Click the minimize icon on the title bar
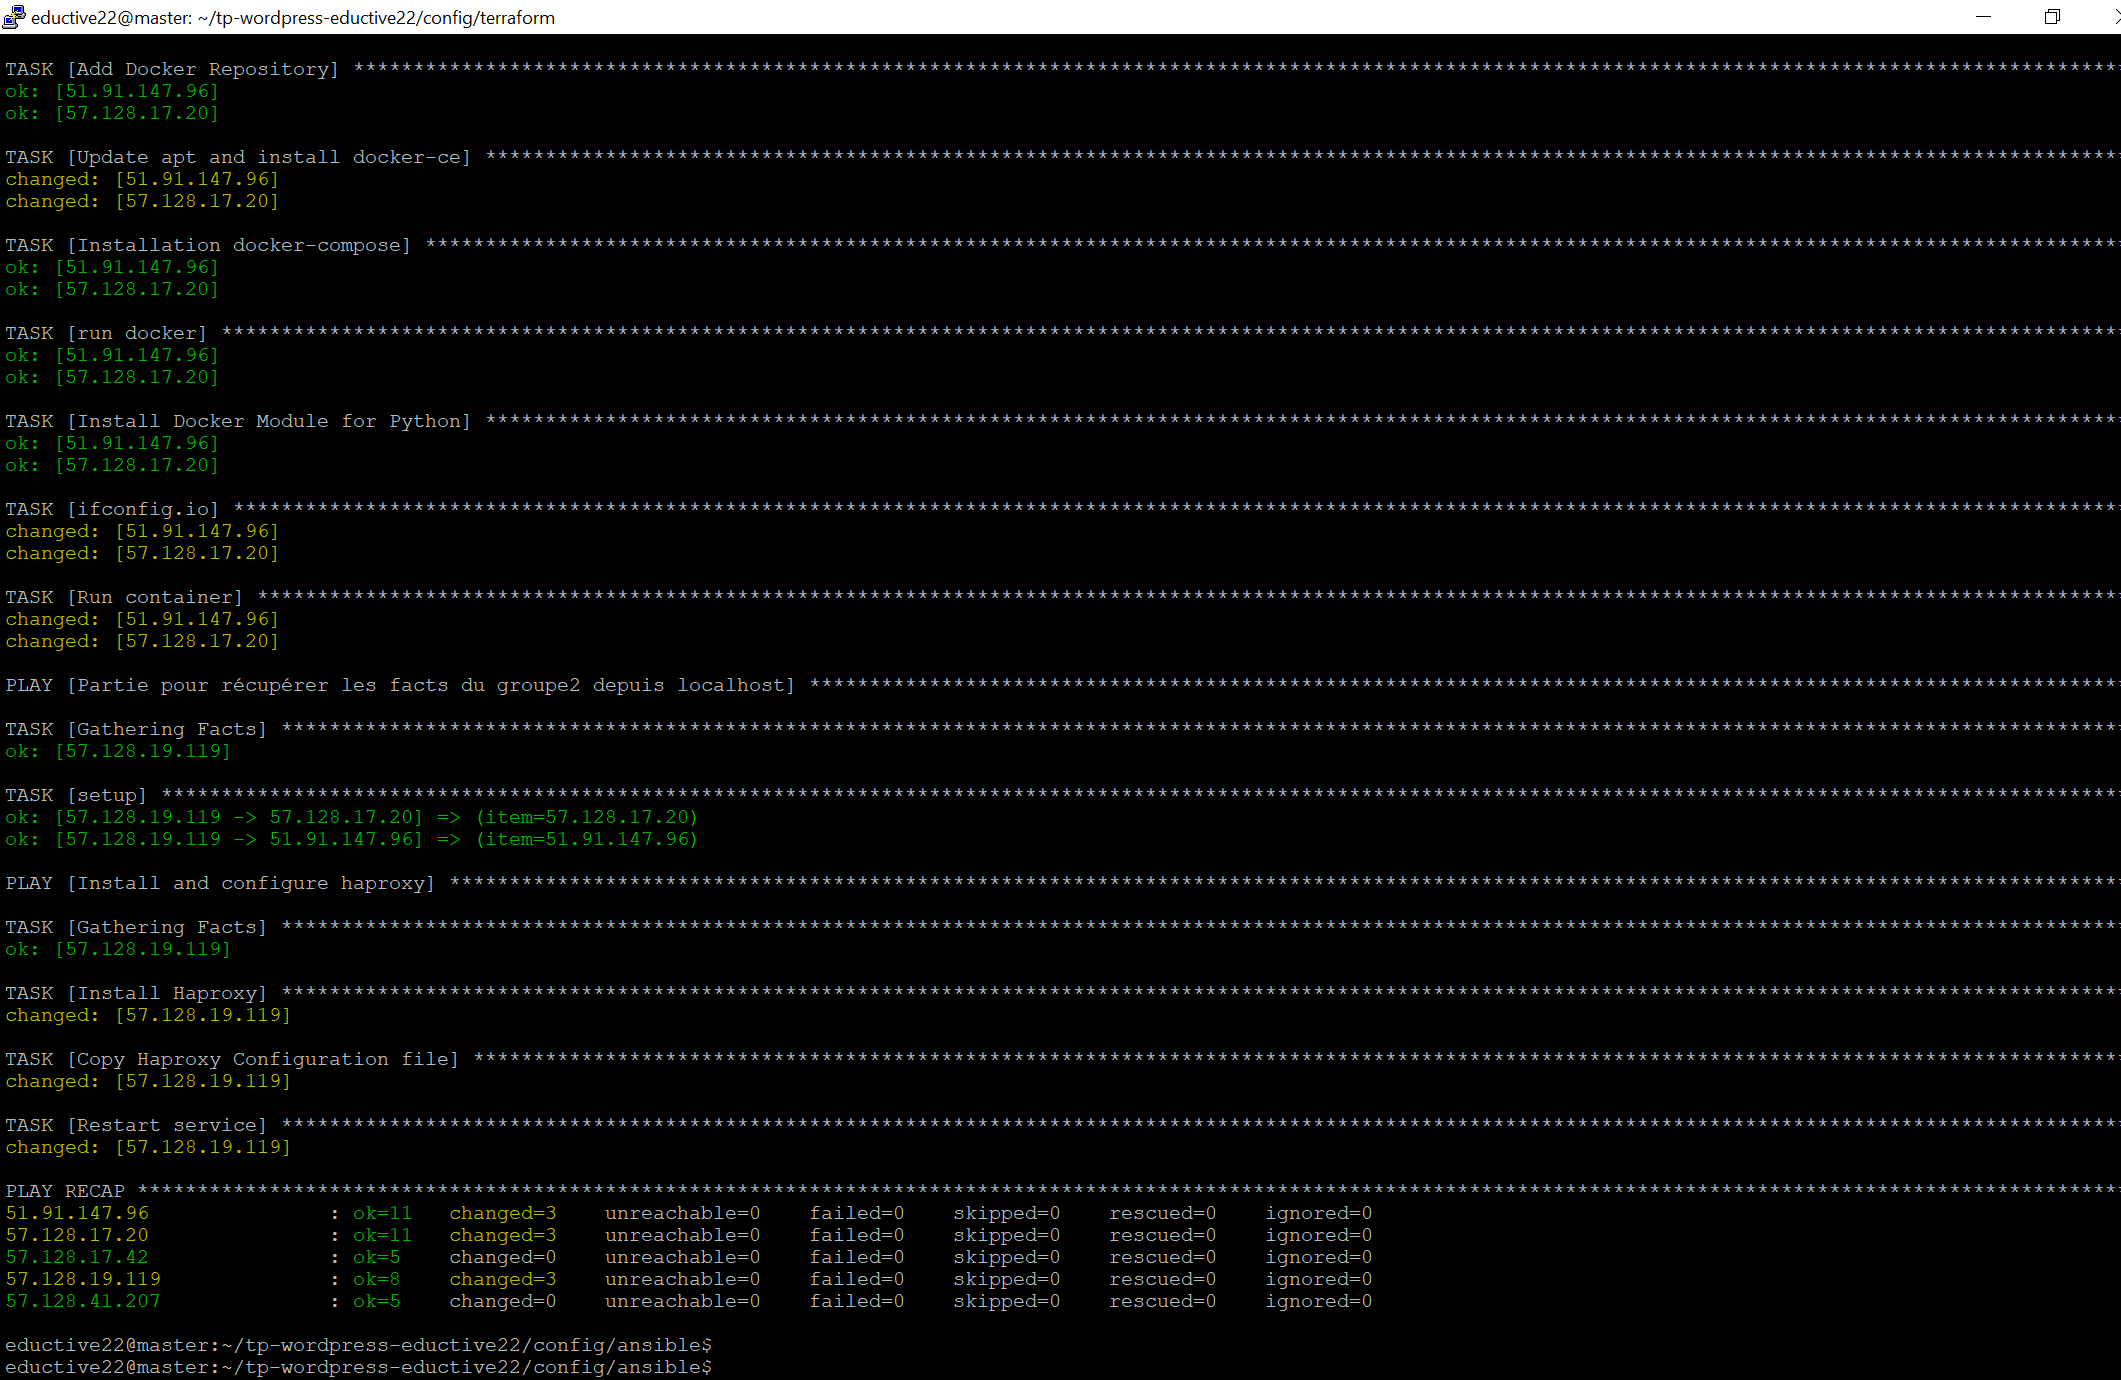The height and width of the screenshot is (1380, 2121). pyautogui.click(x=1983, y=17)
